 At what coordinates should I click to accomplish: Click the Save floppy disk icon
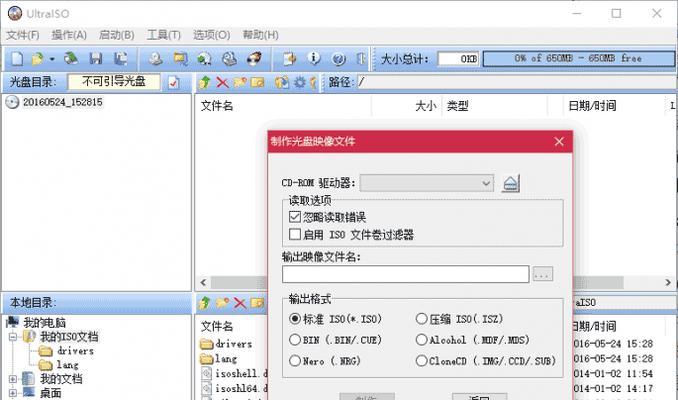click(x=96, y=58)
